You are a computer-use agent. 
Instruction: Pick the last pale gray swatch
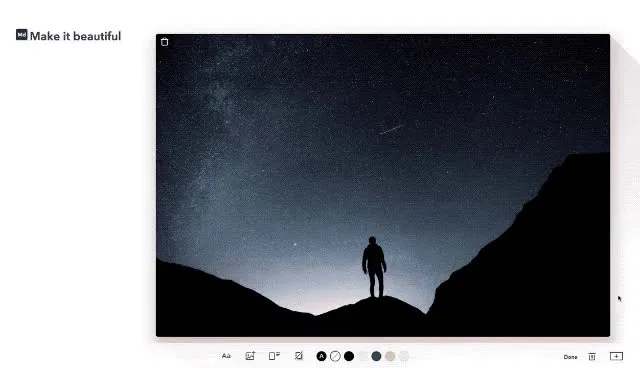404,356
